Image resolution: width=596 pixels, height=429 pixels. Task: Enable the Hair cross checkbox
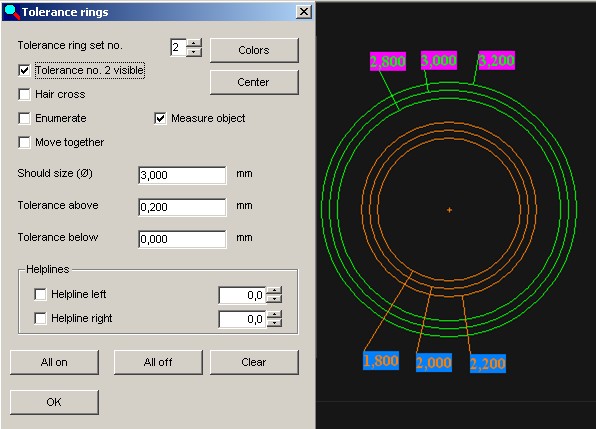pyautogui.click(x=24, y=94)
